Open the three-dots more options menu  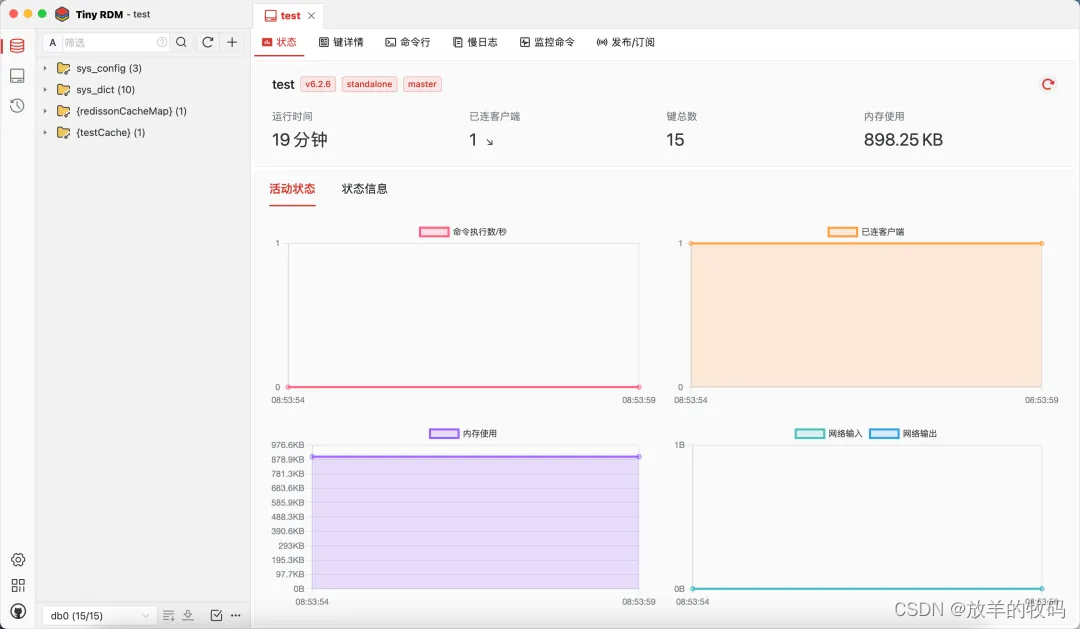tap(236, 615)
